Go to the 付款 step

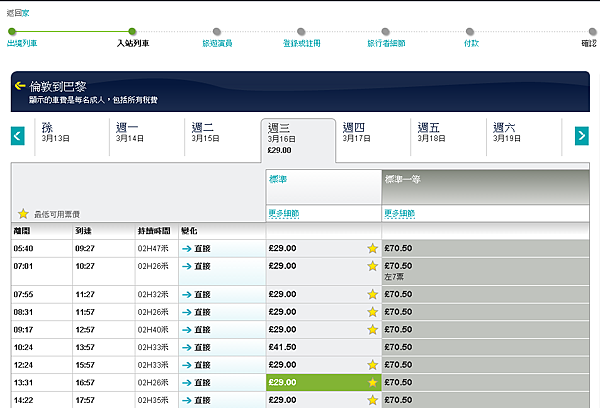(471, 43)
